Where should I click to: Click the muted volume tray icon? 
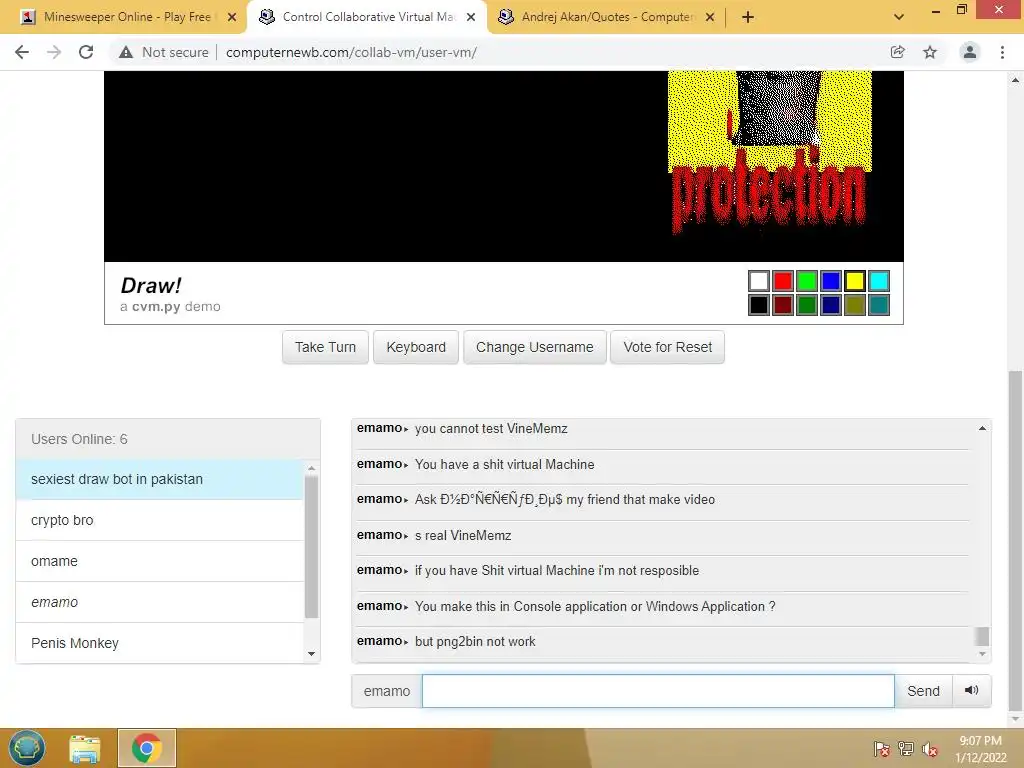tap(930, 749)
